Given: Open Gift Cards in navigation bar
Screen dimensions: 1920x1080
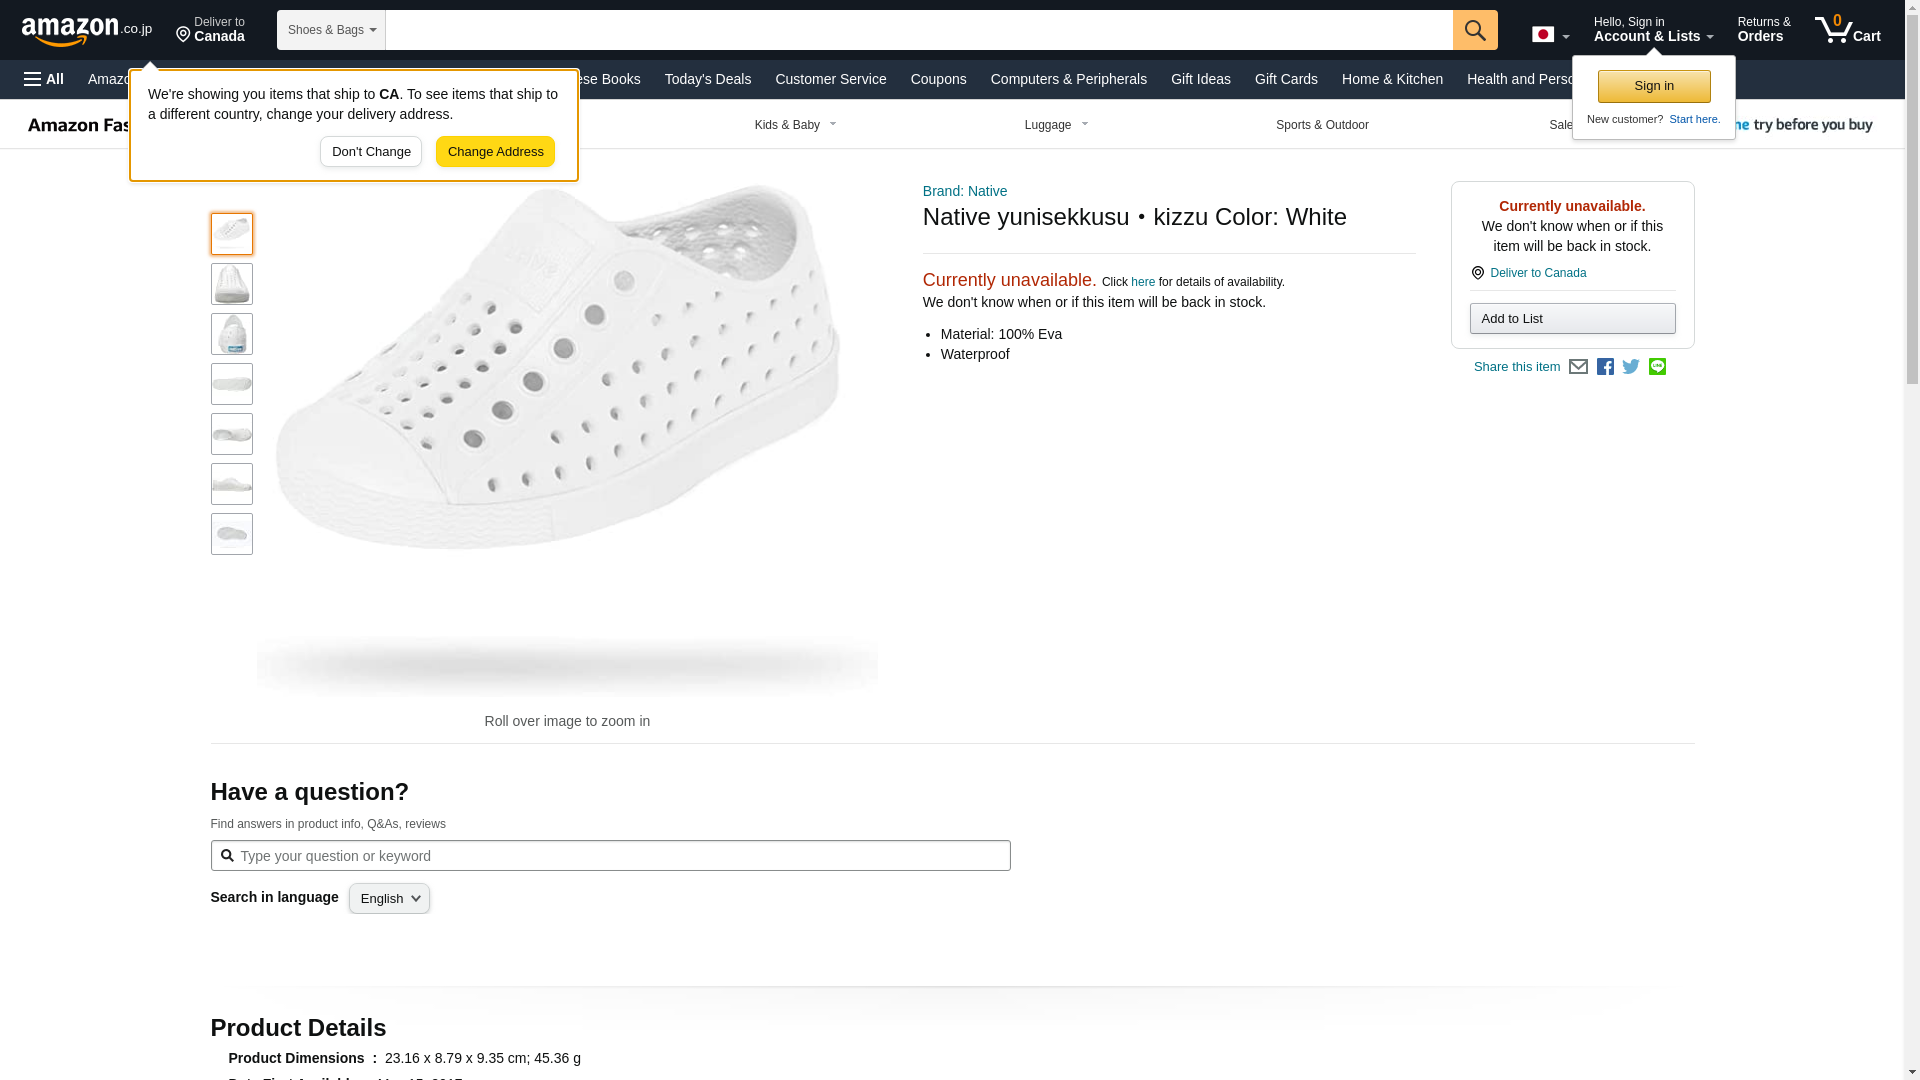Looking at the screenshot, I should (1286, 79).
